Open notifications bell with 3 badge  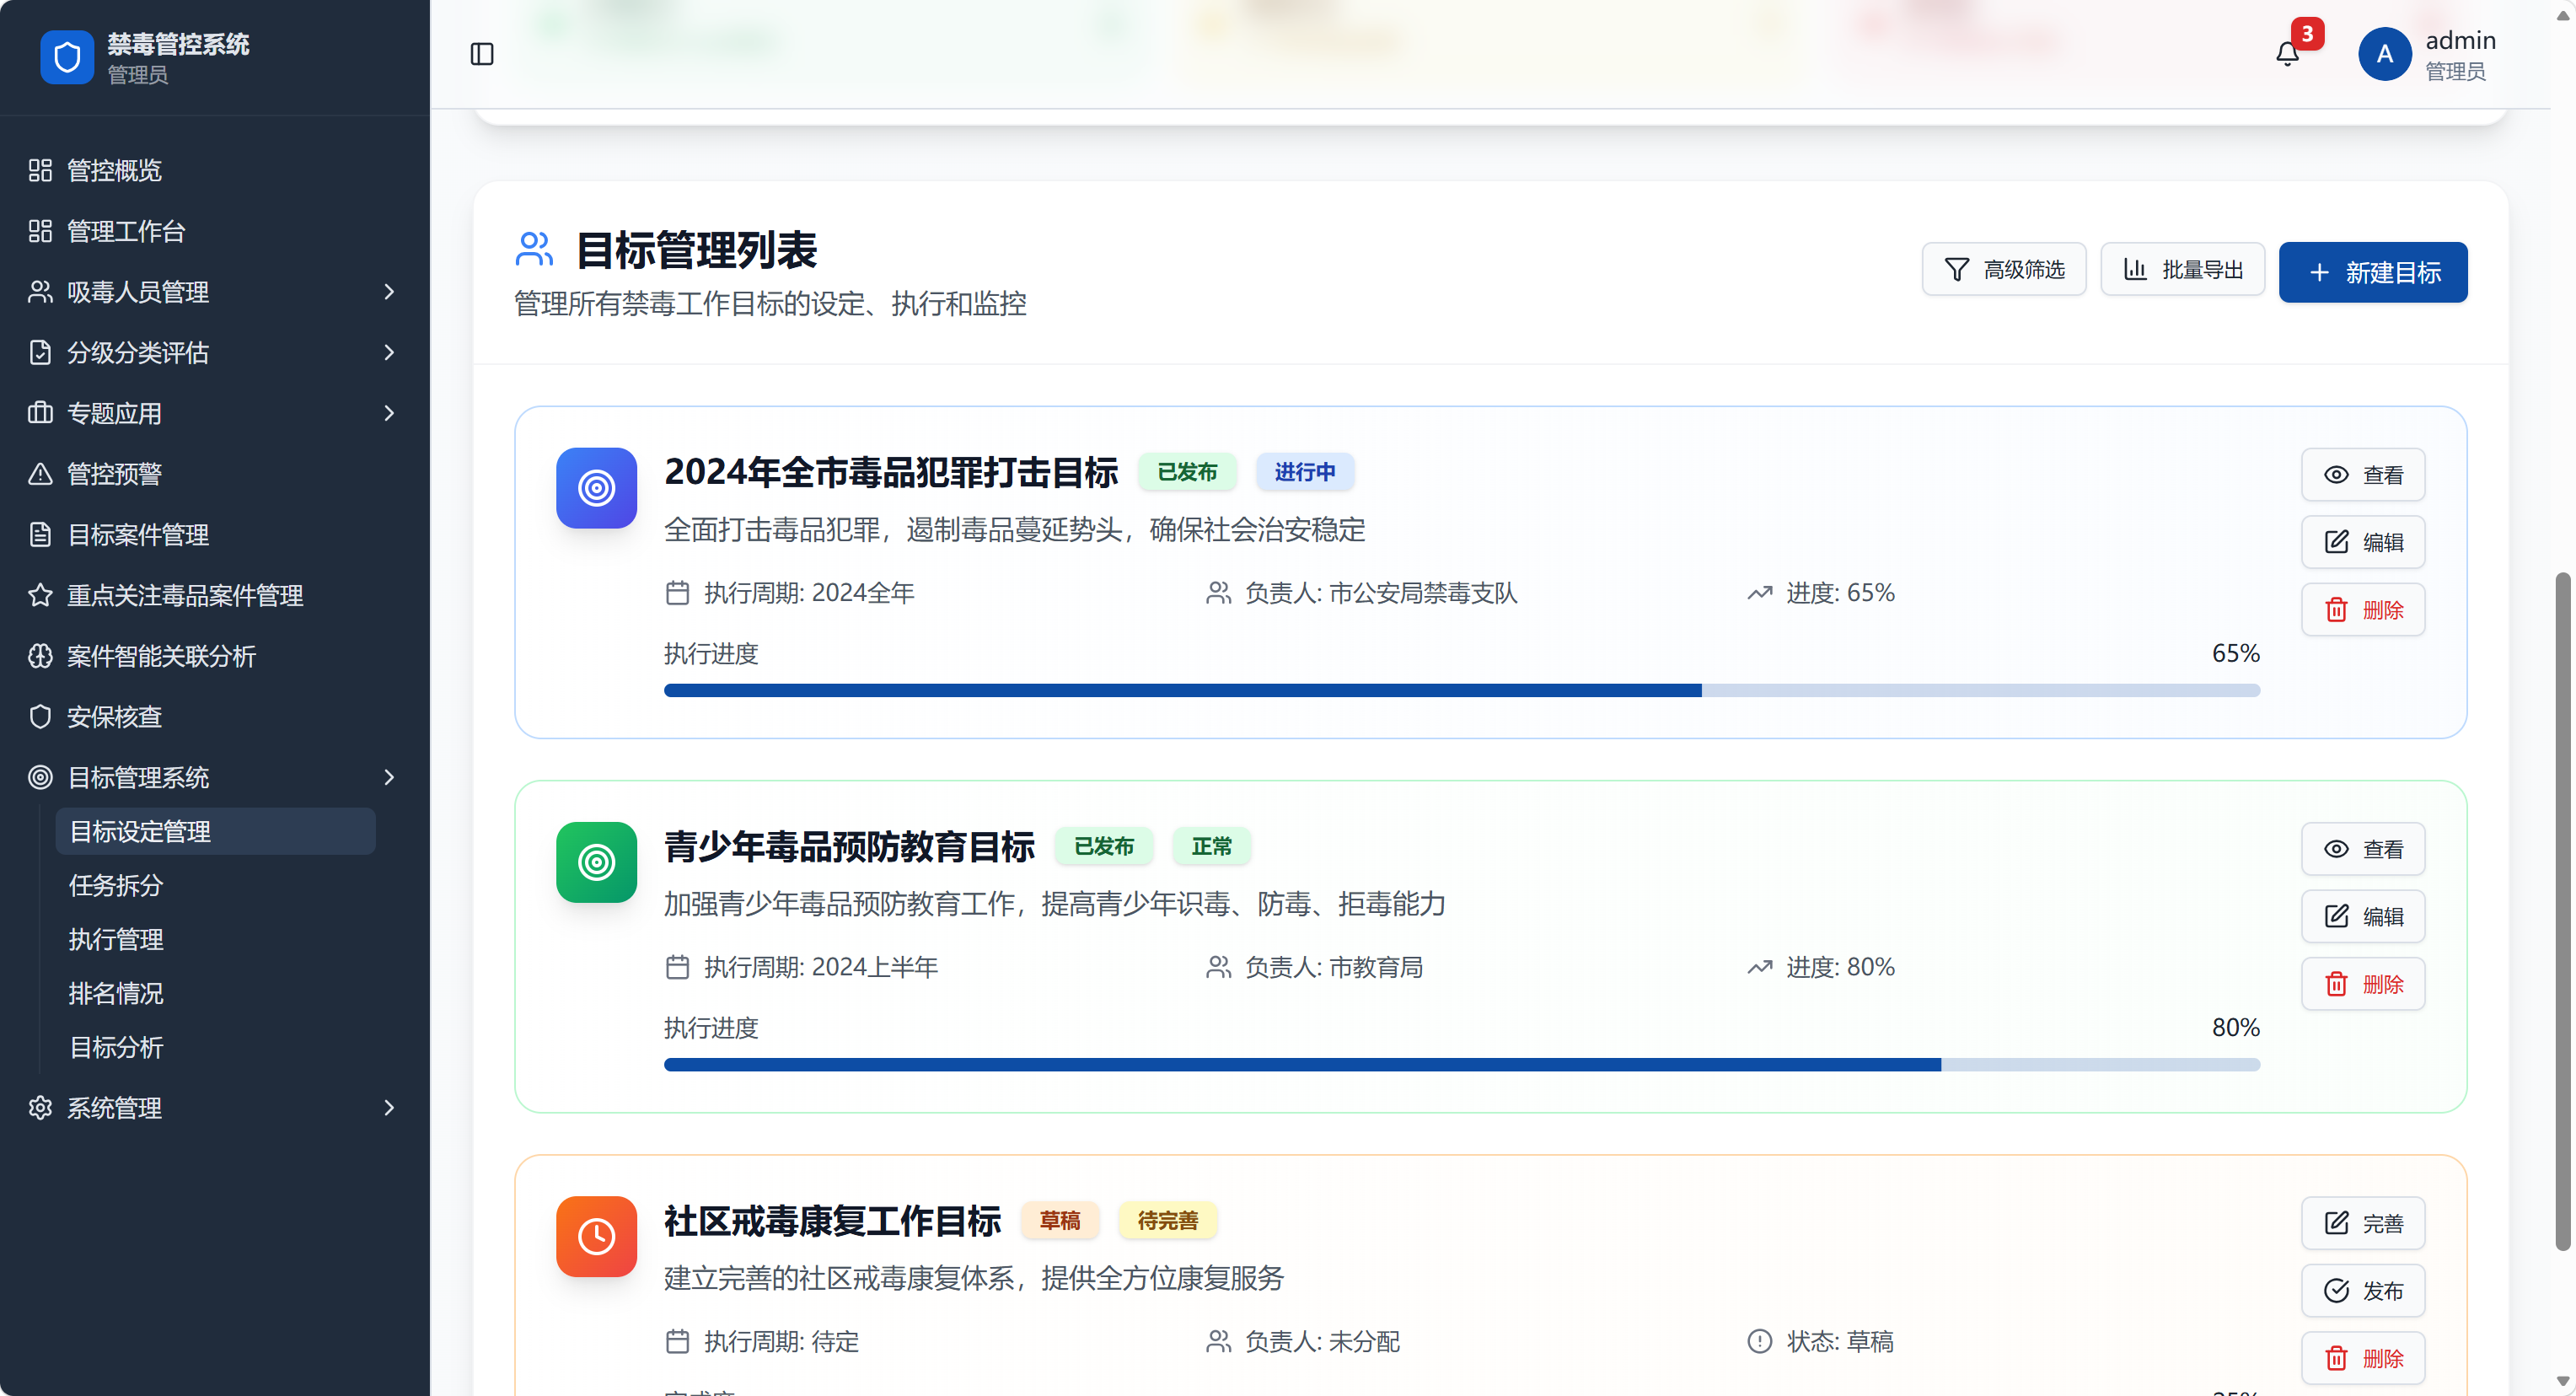pos(2287,54)
